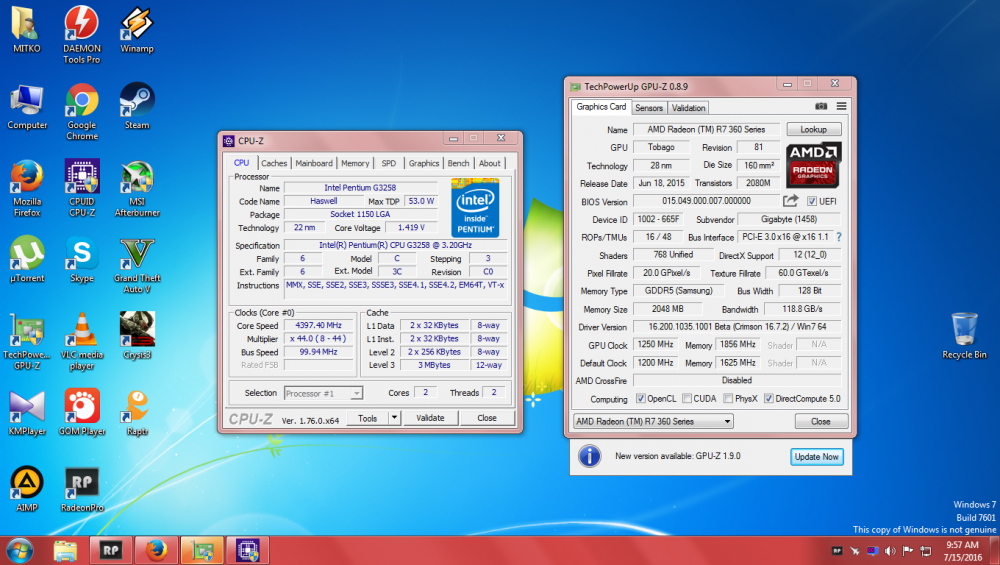This screenshot has height=565, width=1000.
Task: Toggle the UEFI checkbox in GPU-Z
Action: (x=811, y=201)
